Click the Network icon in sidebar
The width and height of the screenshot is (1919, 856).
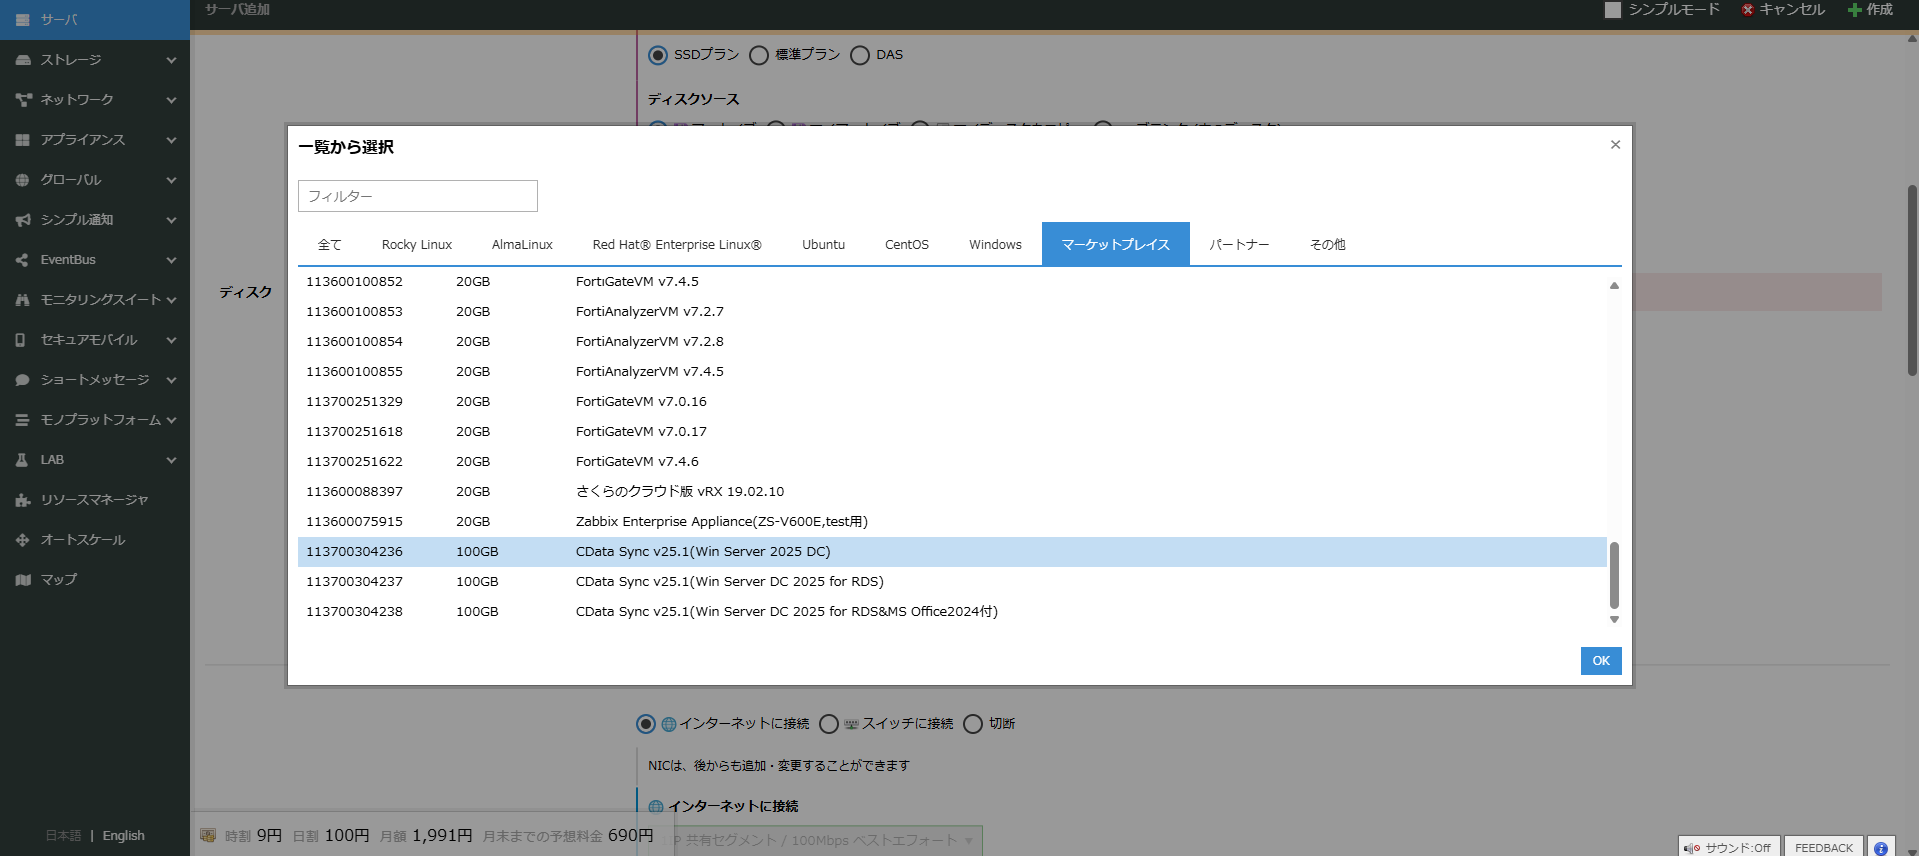point(23,100)
